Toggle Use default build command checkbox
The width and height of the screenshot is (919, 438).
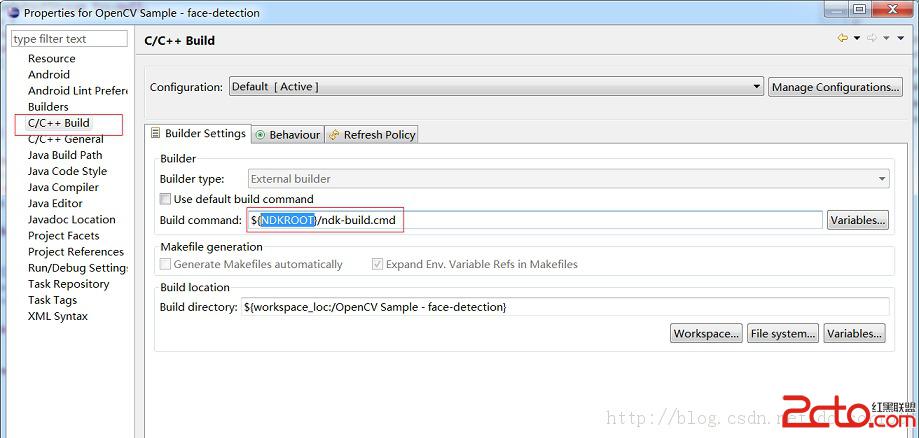[165, 199]
